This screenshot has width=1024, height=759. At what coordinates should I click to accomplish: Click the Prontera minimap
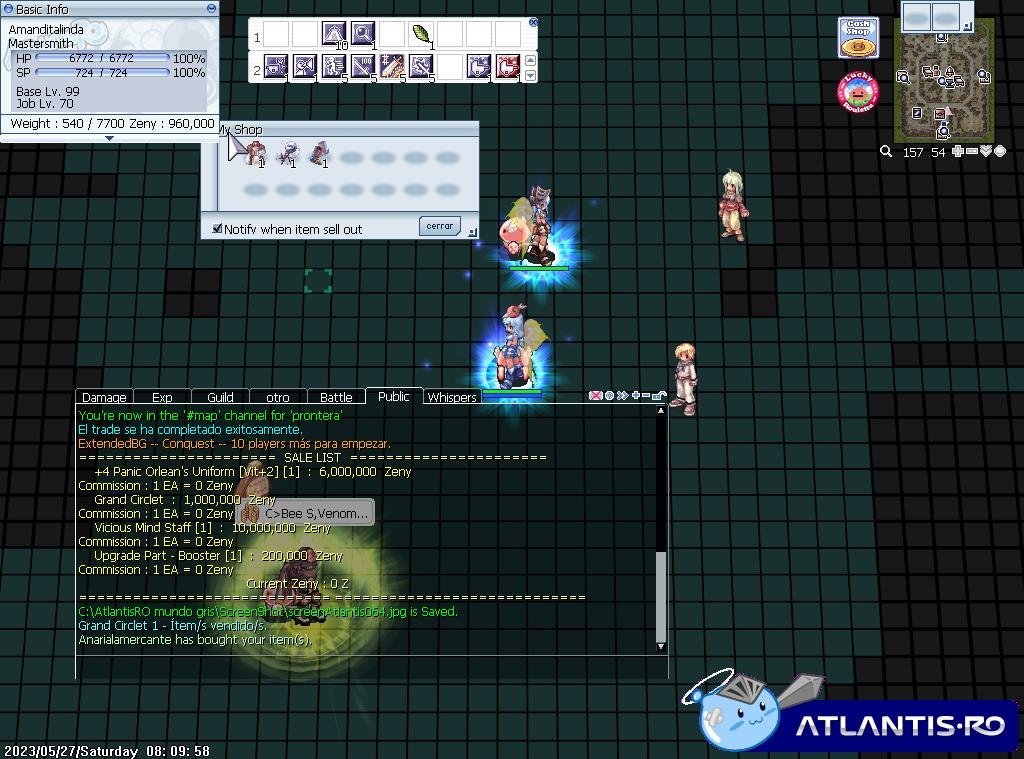pos(944,82)
